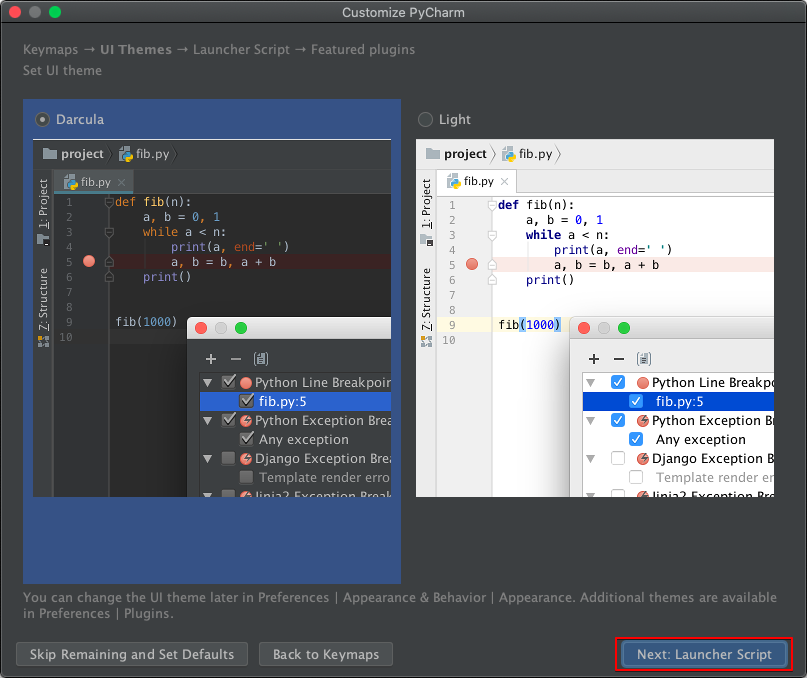Collapse Django Exception Breakpoint node in Darcula preview

pyautogui.click(x=208, y=459)
